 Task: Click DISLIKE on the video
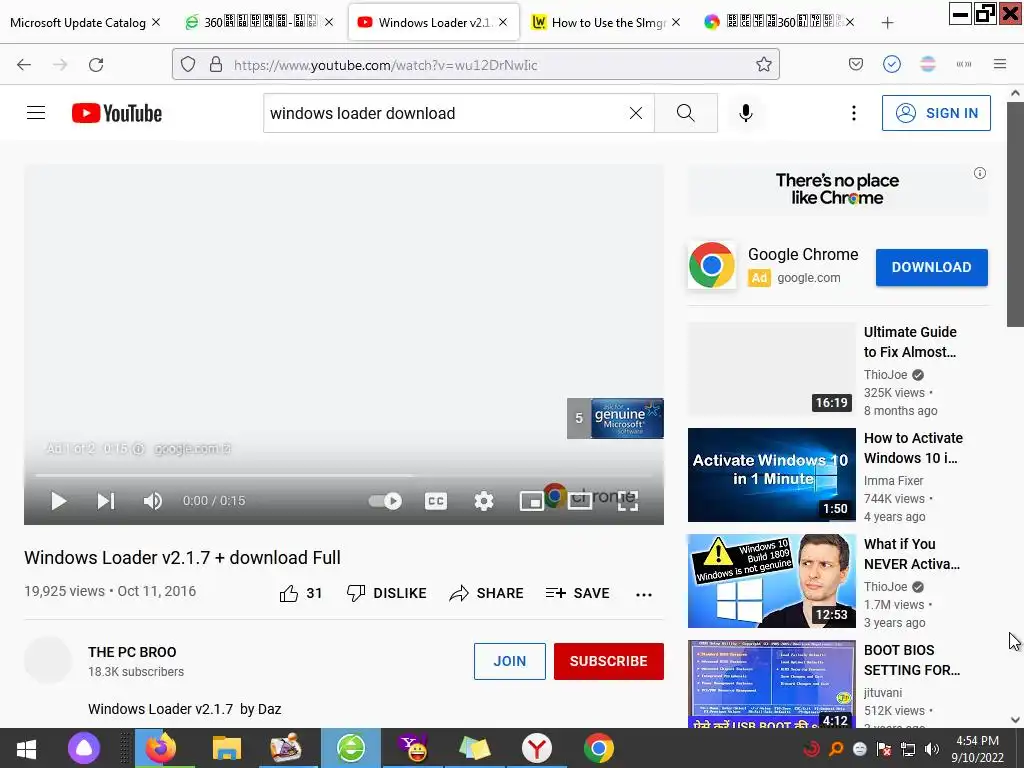coord(387,593)
